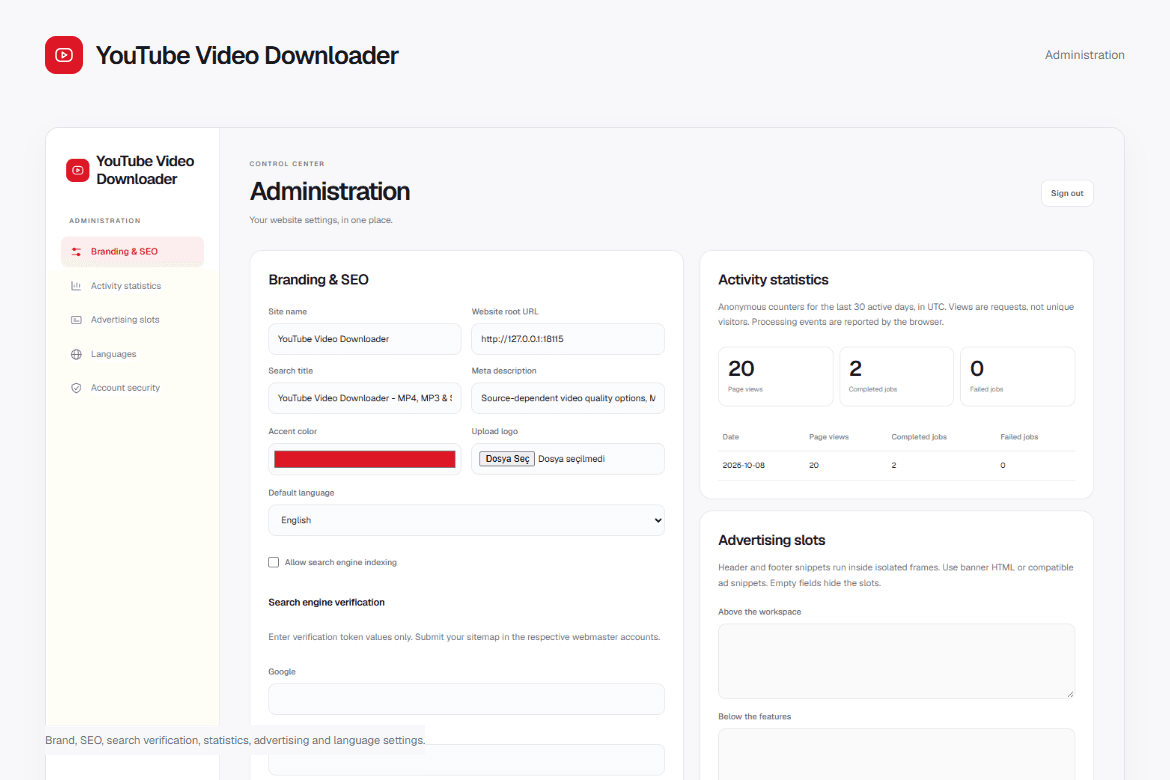Image resolution: width=1170 pixels, height=780 pixels.
Task: Click the Below the features textarea
Action: point(896,754)
